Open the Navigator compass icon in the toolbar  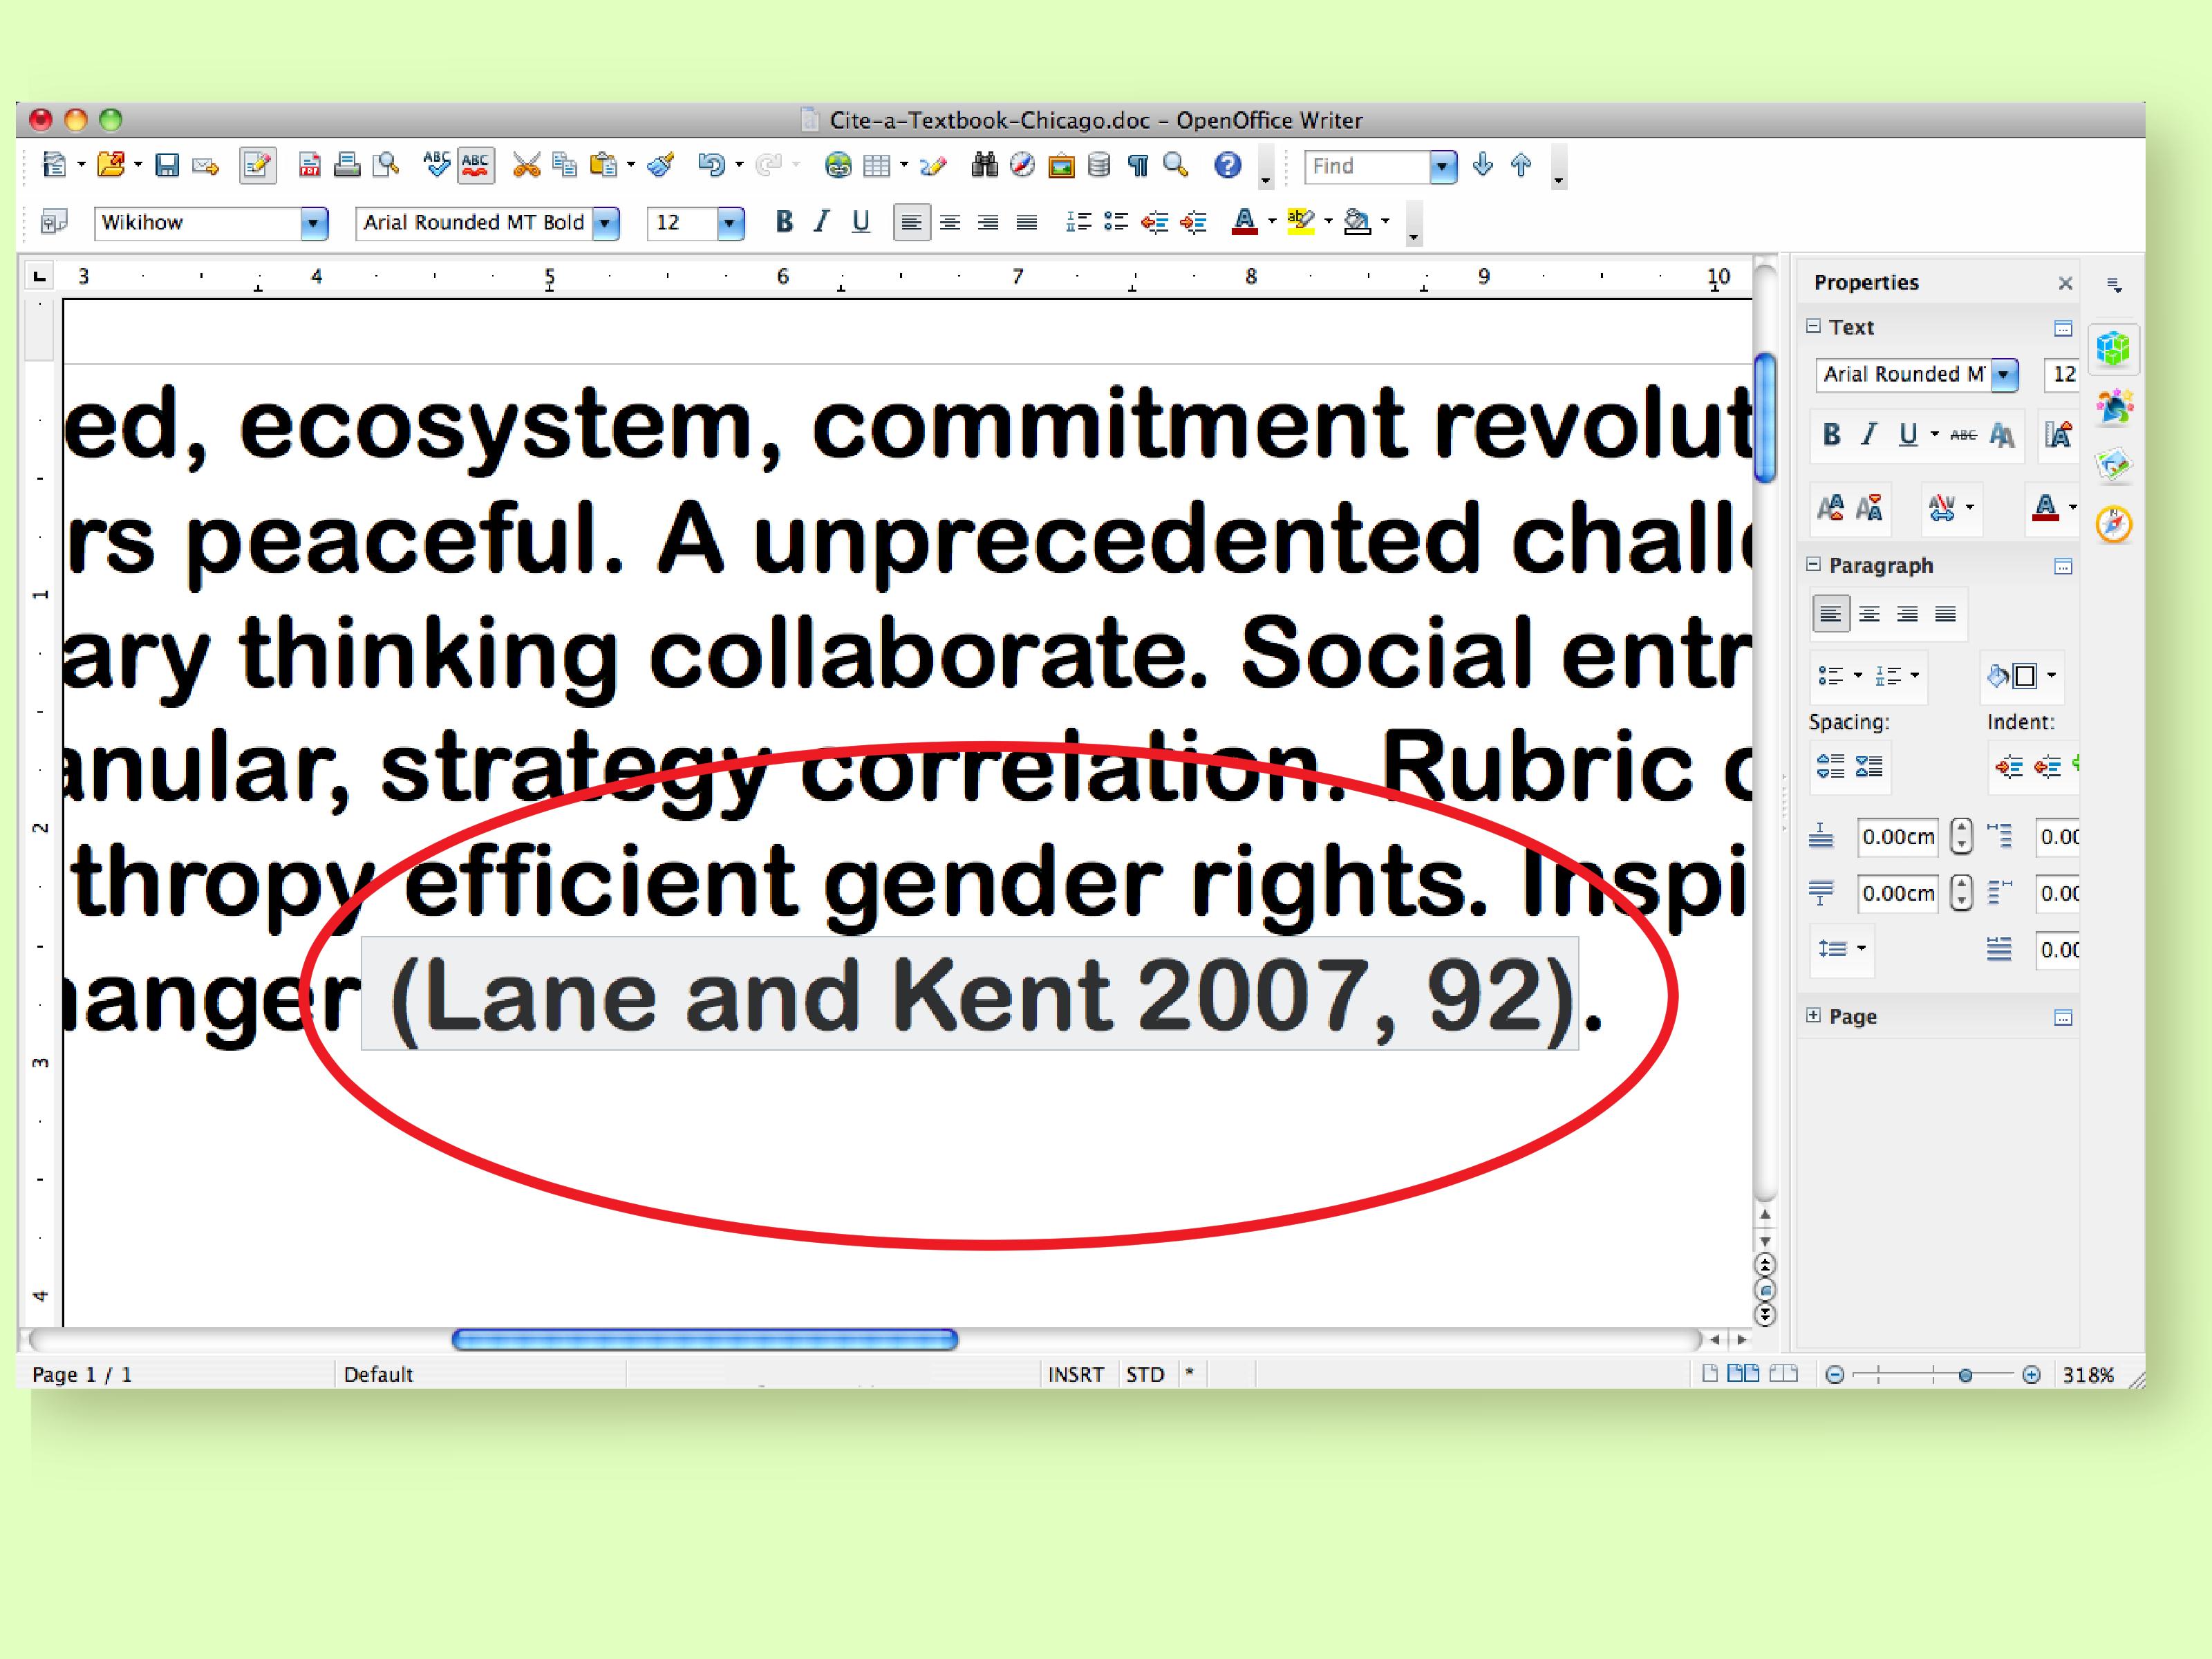tap(1022, 165)
